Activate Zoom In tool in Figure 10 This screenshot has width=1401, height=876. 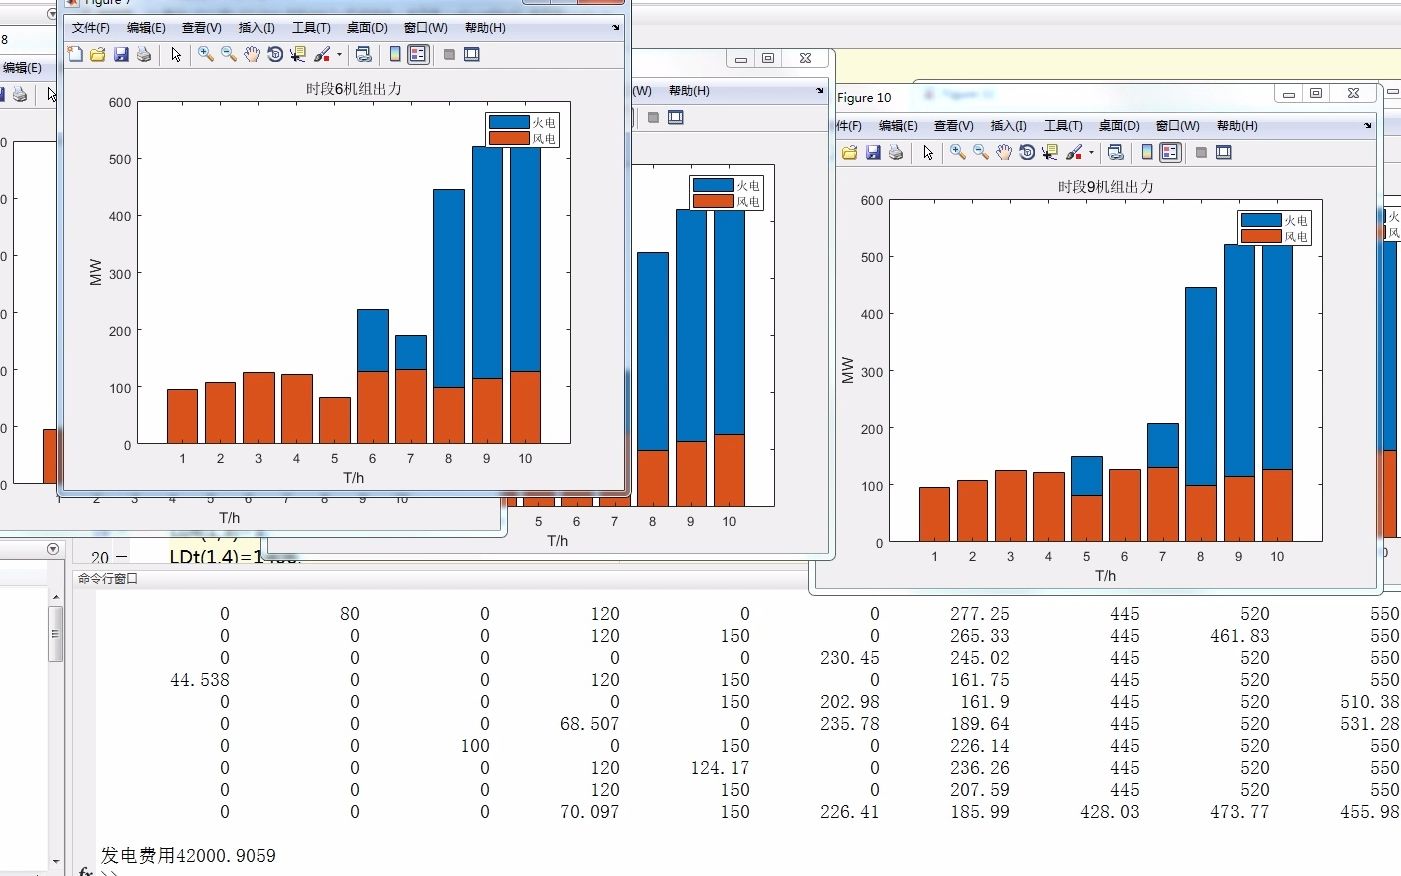click(958, 152)
